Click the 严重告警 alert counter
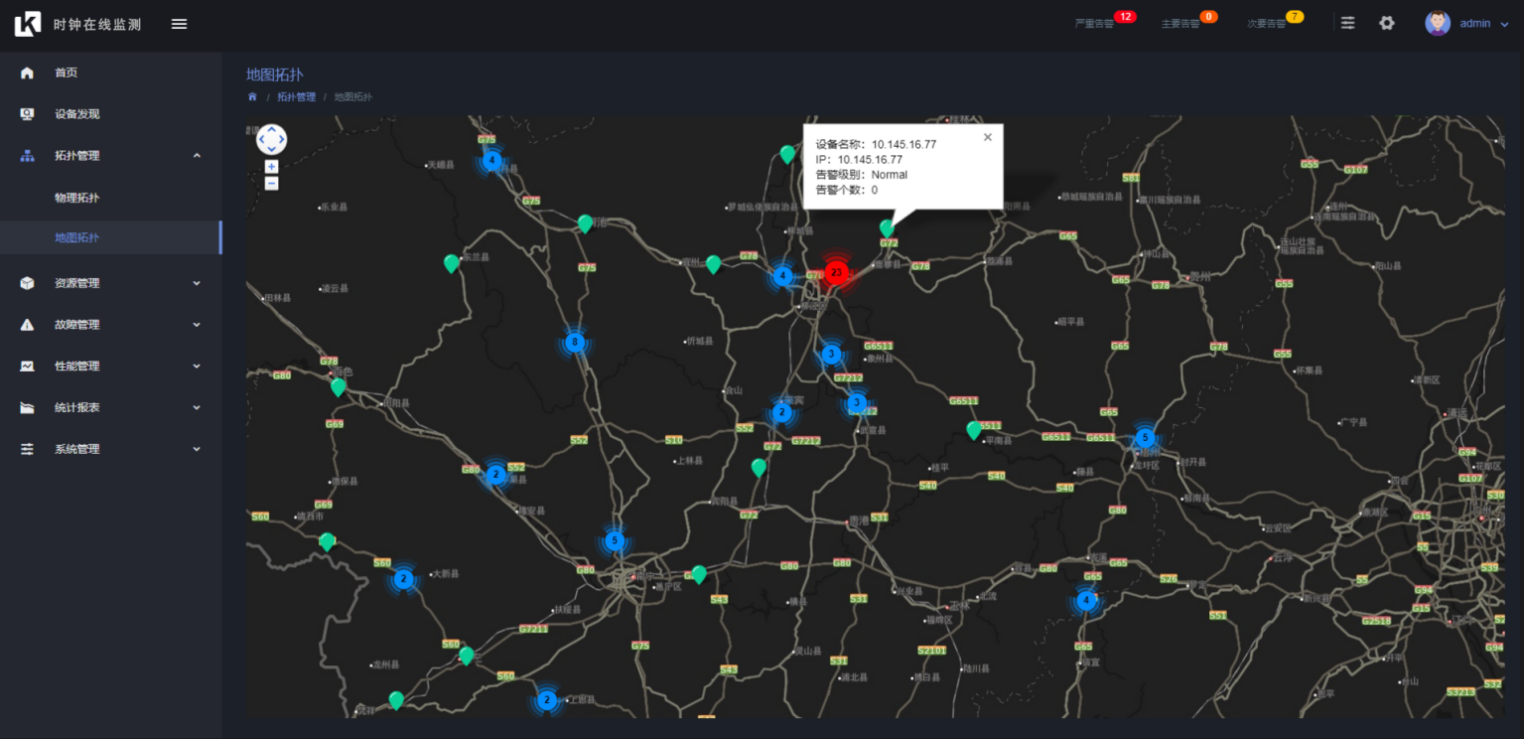The width and height of the screenshot is (1524, 739). 1103,22
